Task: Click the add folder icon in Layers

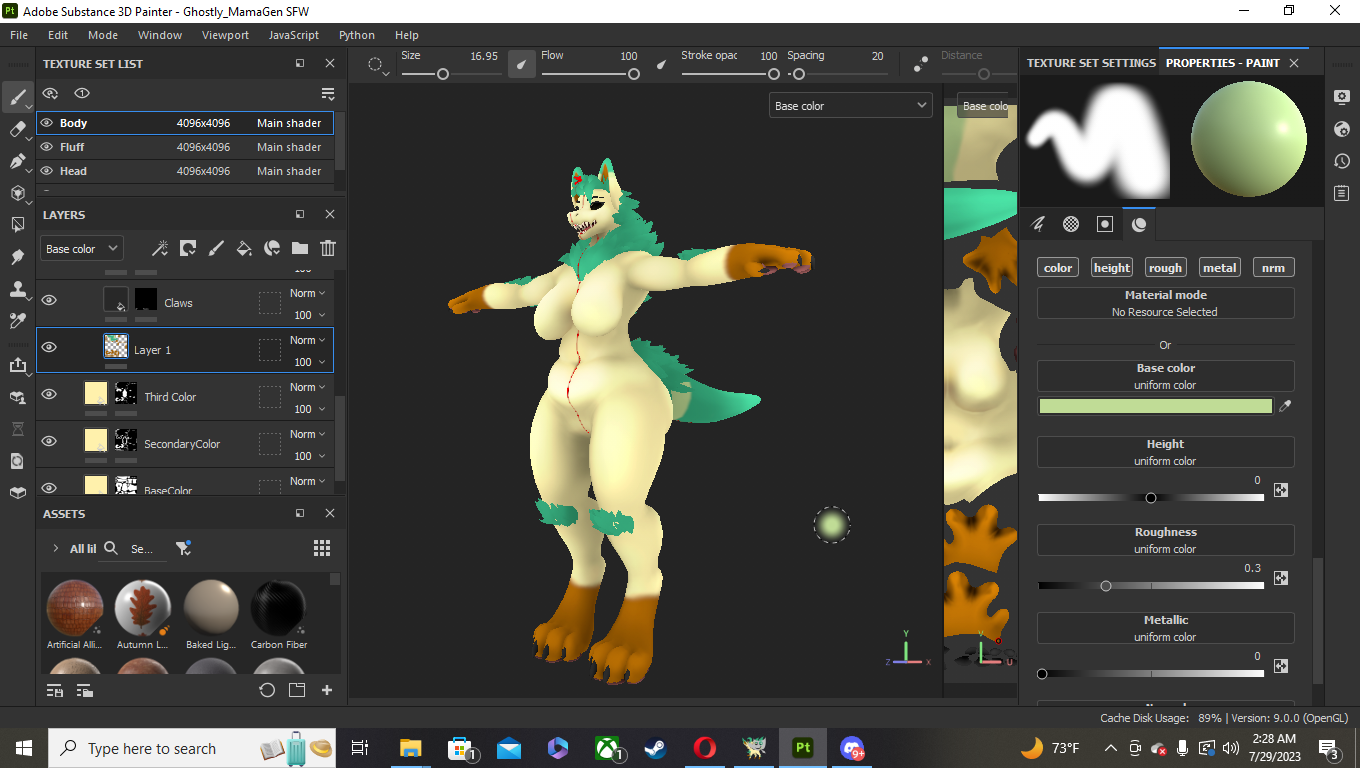Action: 299,248
